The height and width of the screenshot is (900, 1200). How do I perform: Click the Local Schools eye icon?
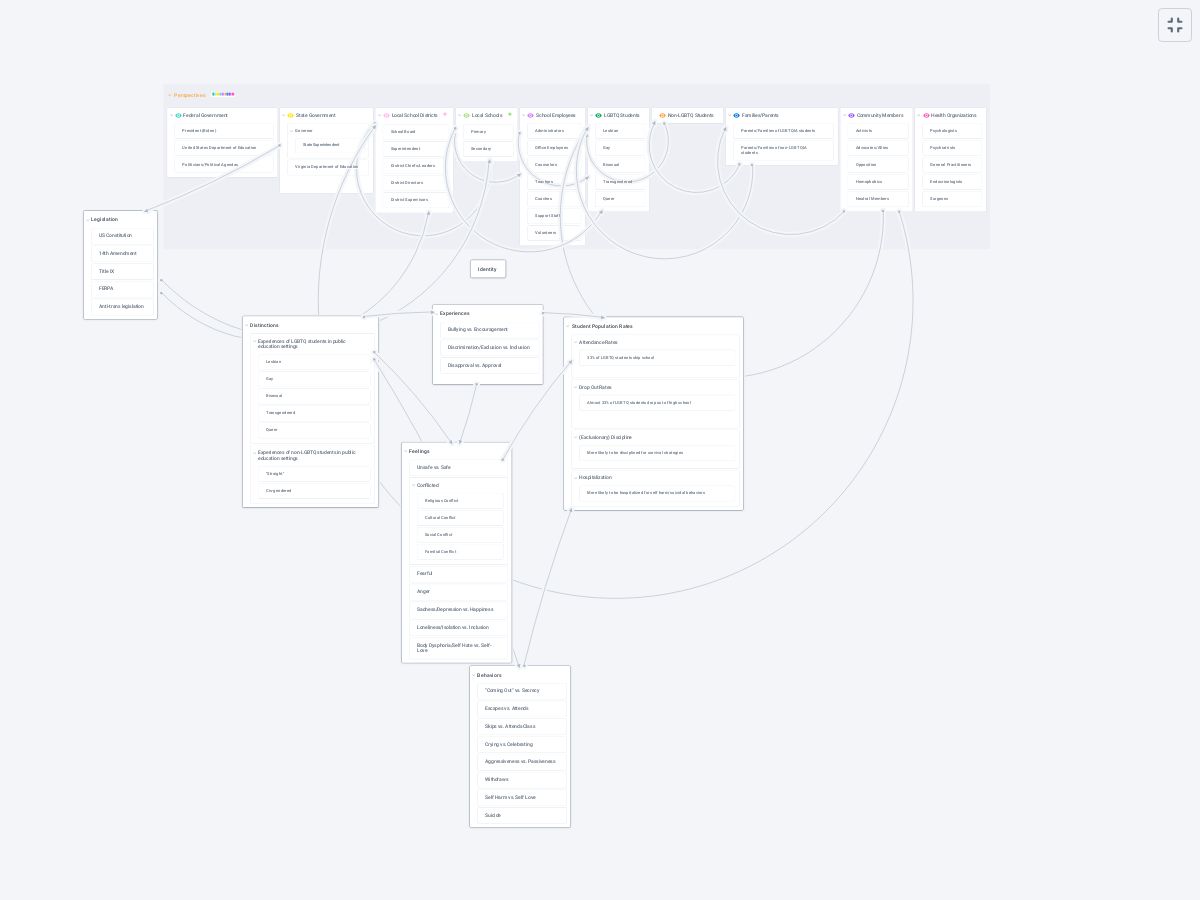point(467,116)
